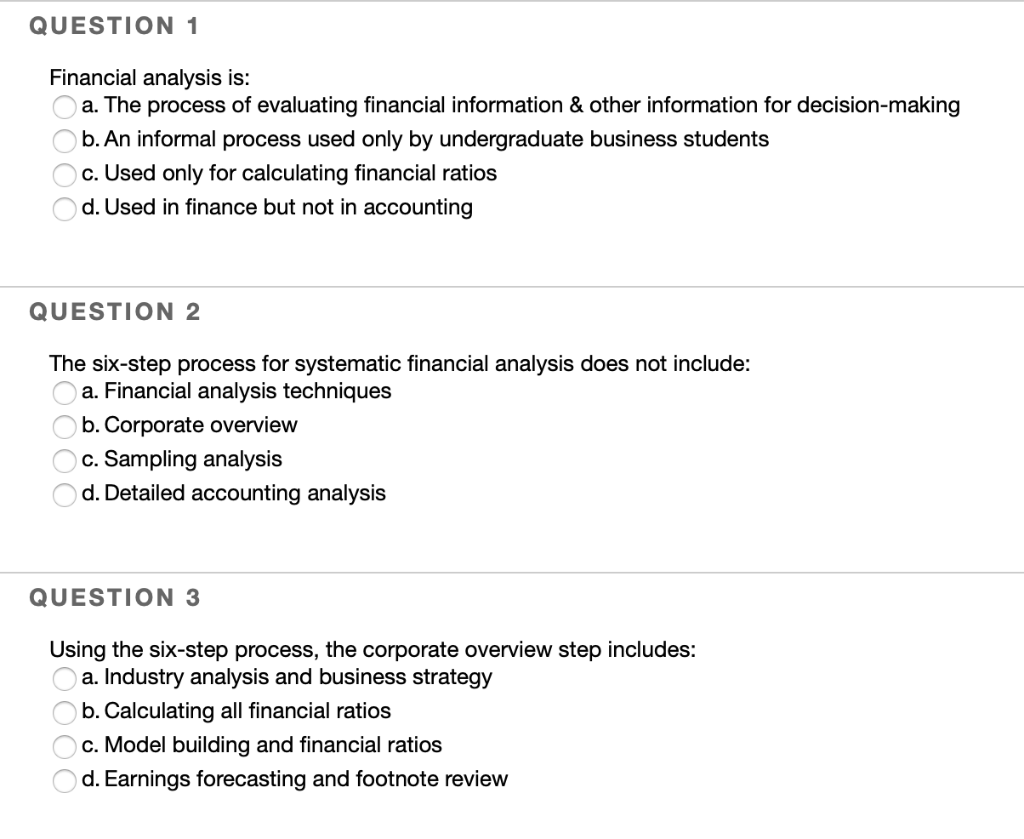Select "Industry analysis and business strategy"

tap(64, 679)
